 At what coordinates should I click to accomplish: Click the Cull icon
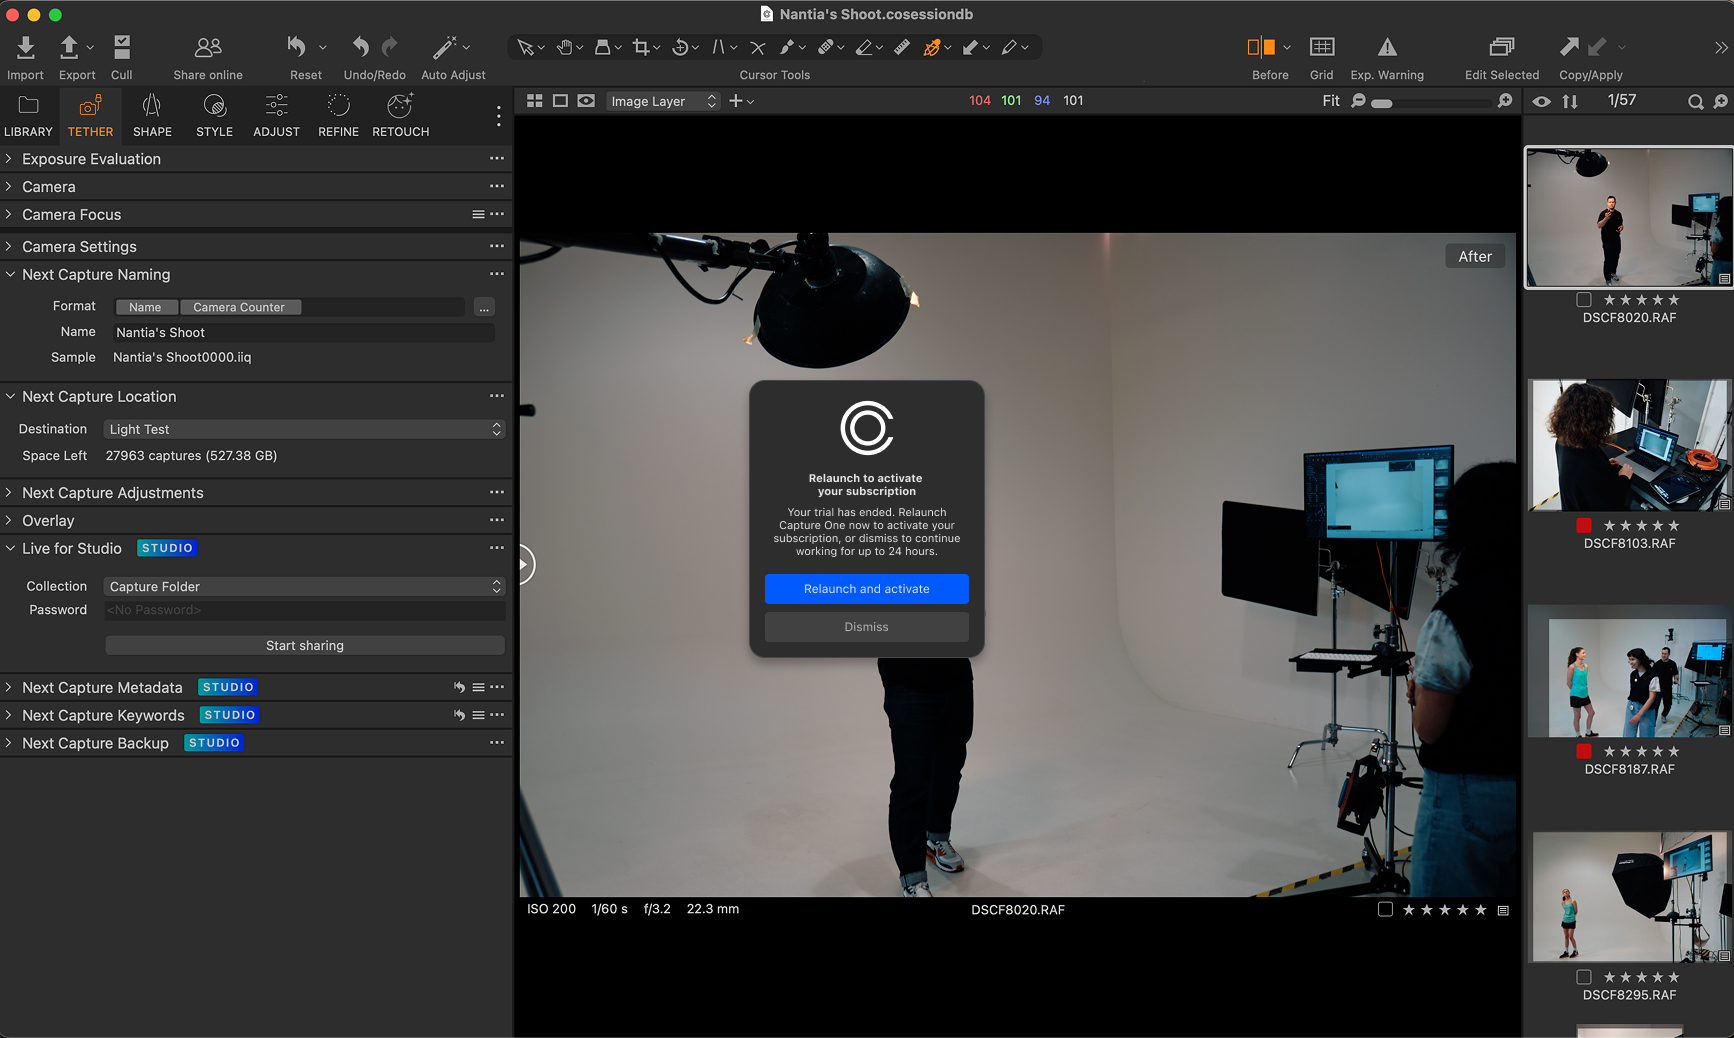point(121,48)
